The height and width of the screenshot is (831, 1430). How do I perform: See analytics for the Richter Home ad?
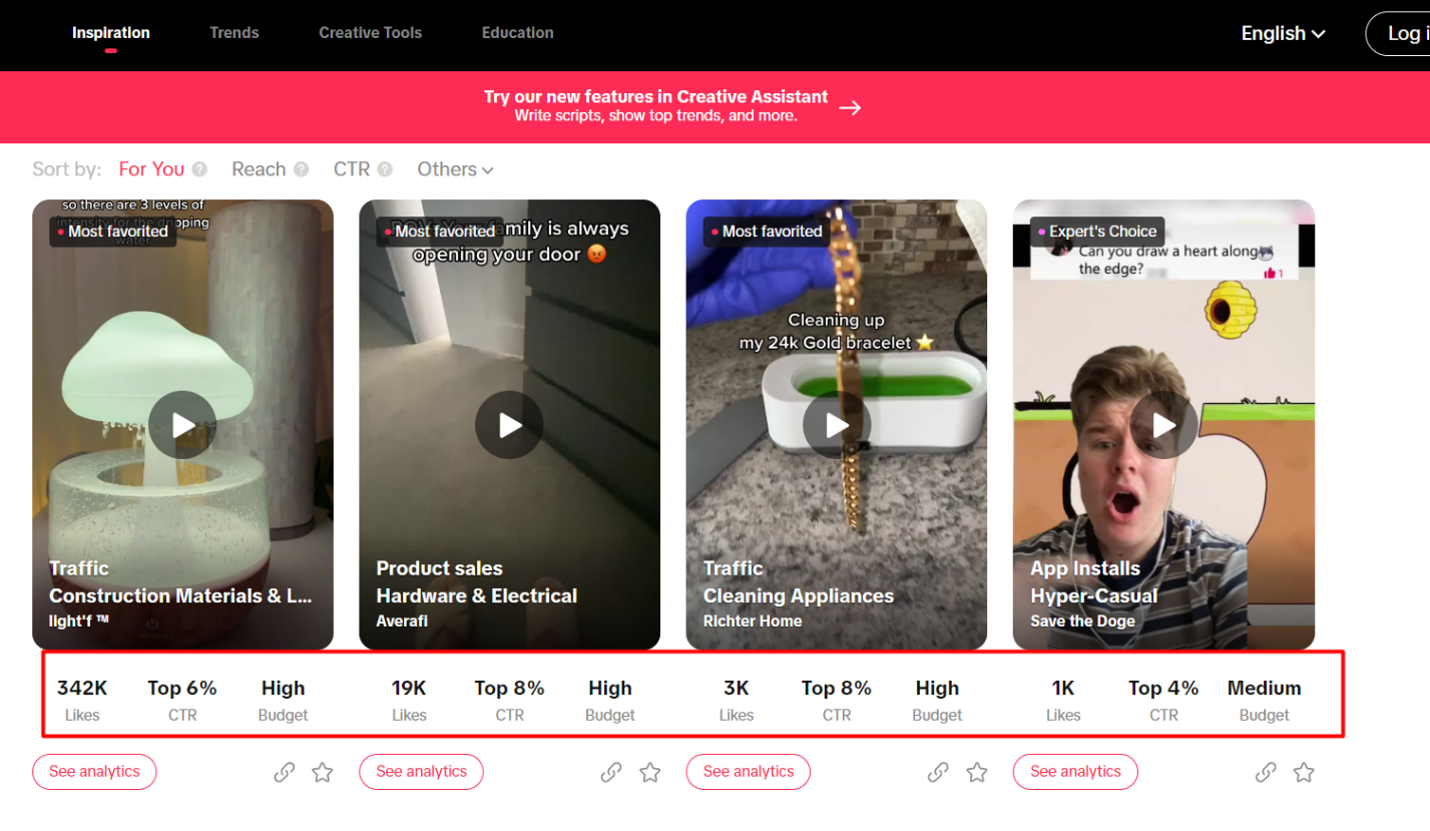pos(748,772)
